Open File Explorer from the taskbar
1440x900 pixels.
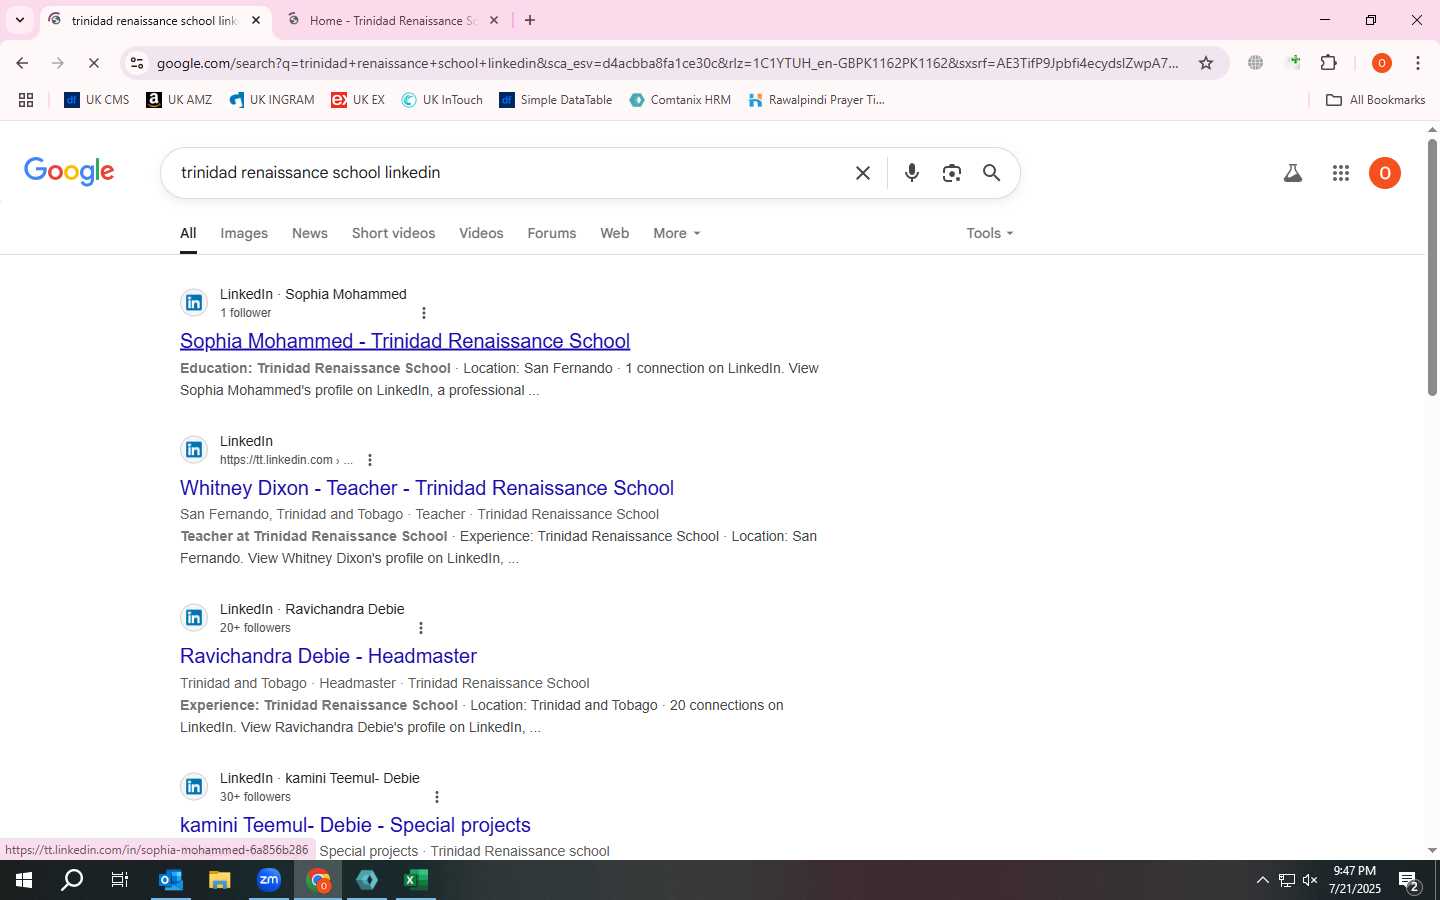coord(220,880)
